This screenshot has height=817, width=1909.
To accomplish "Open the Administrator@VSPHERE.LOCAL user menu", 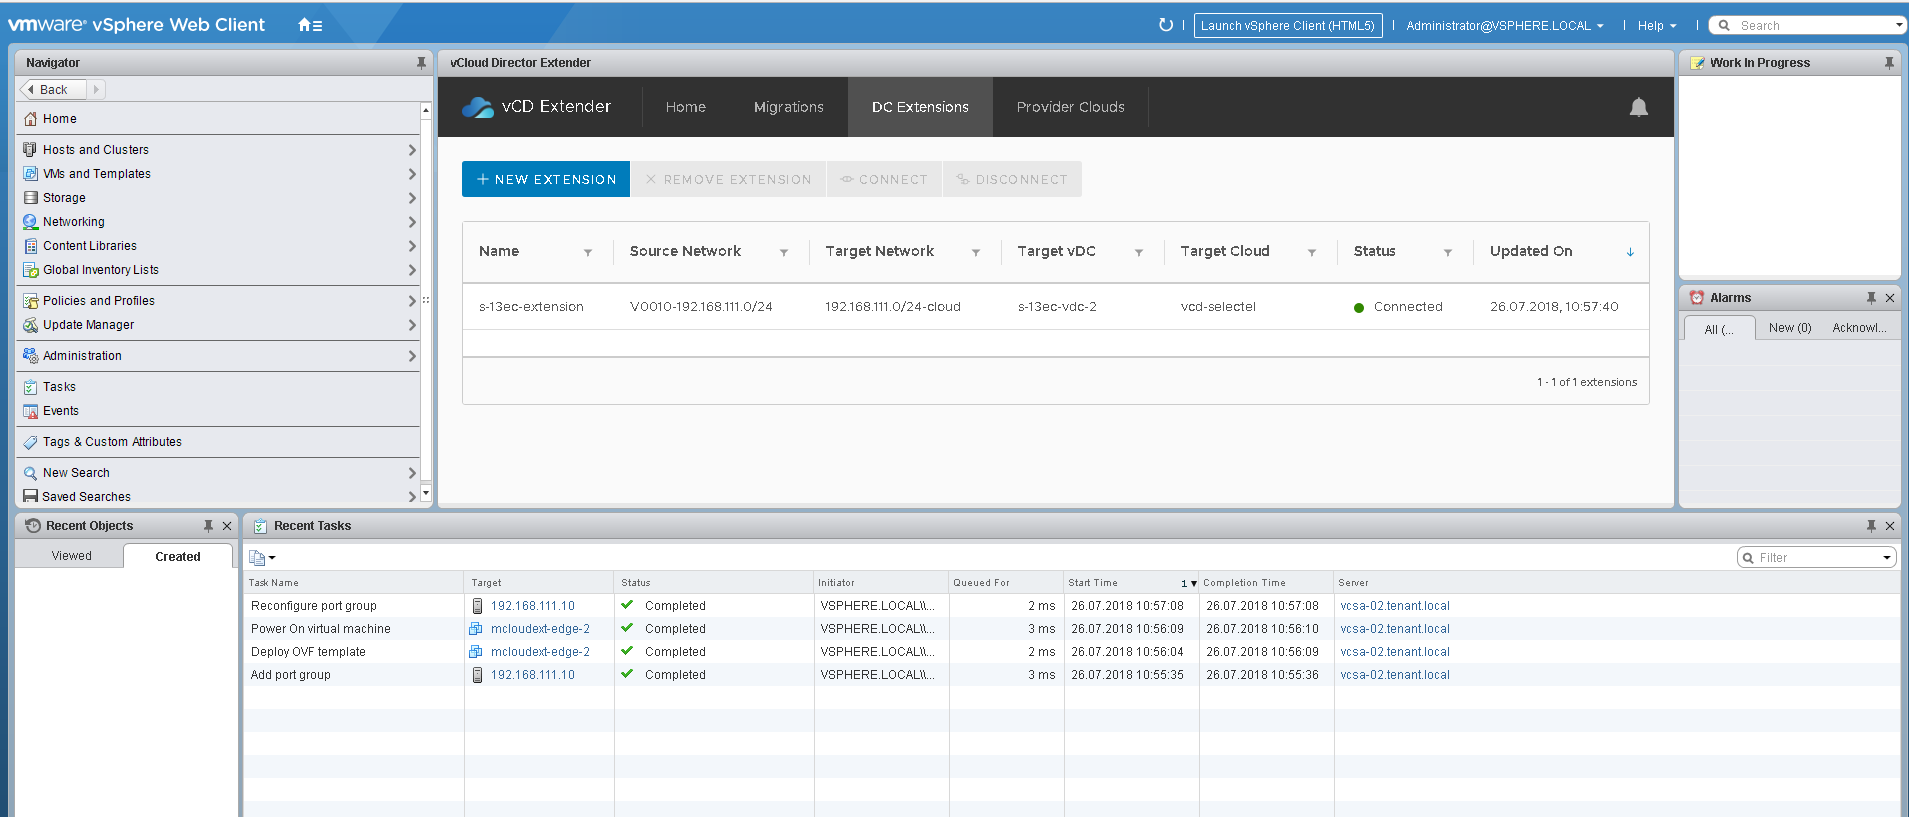I will 1505,26.
